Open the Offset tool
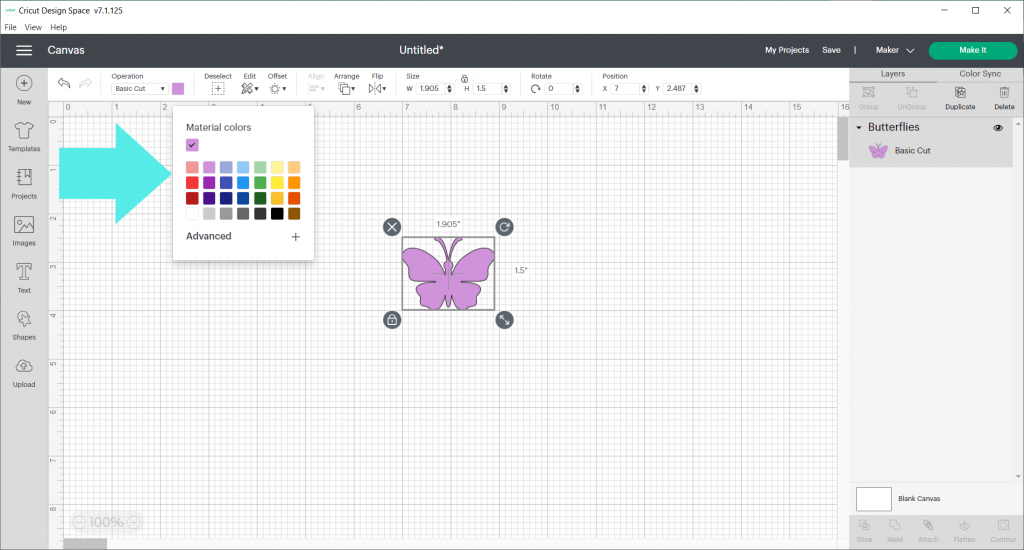 (278, 89)
